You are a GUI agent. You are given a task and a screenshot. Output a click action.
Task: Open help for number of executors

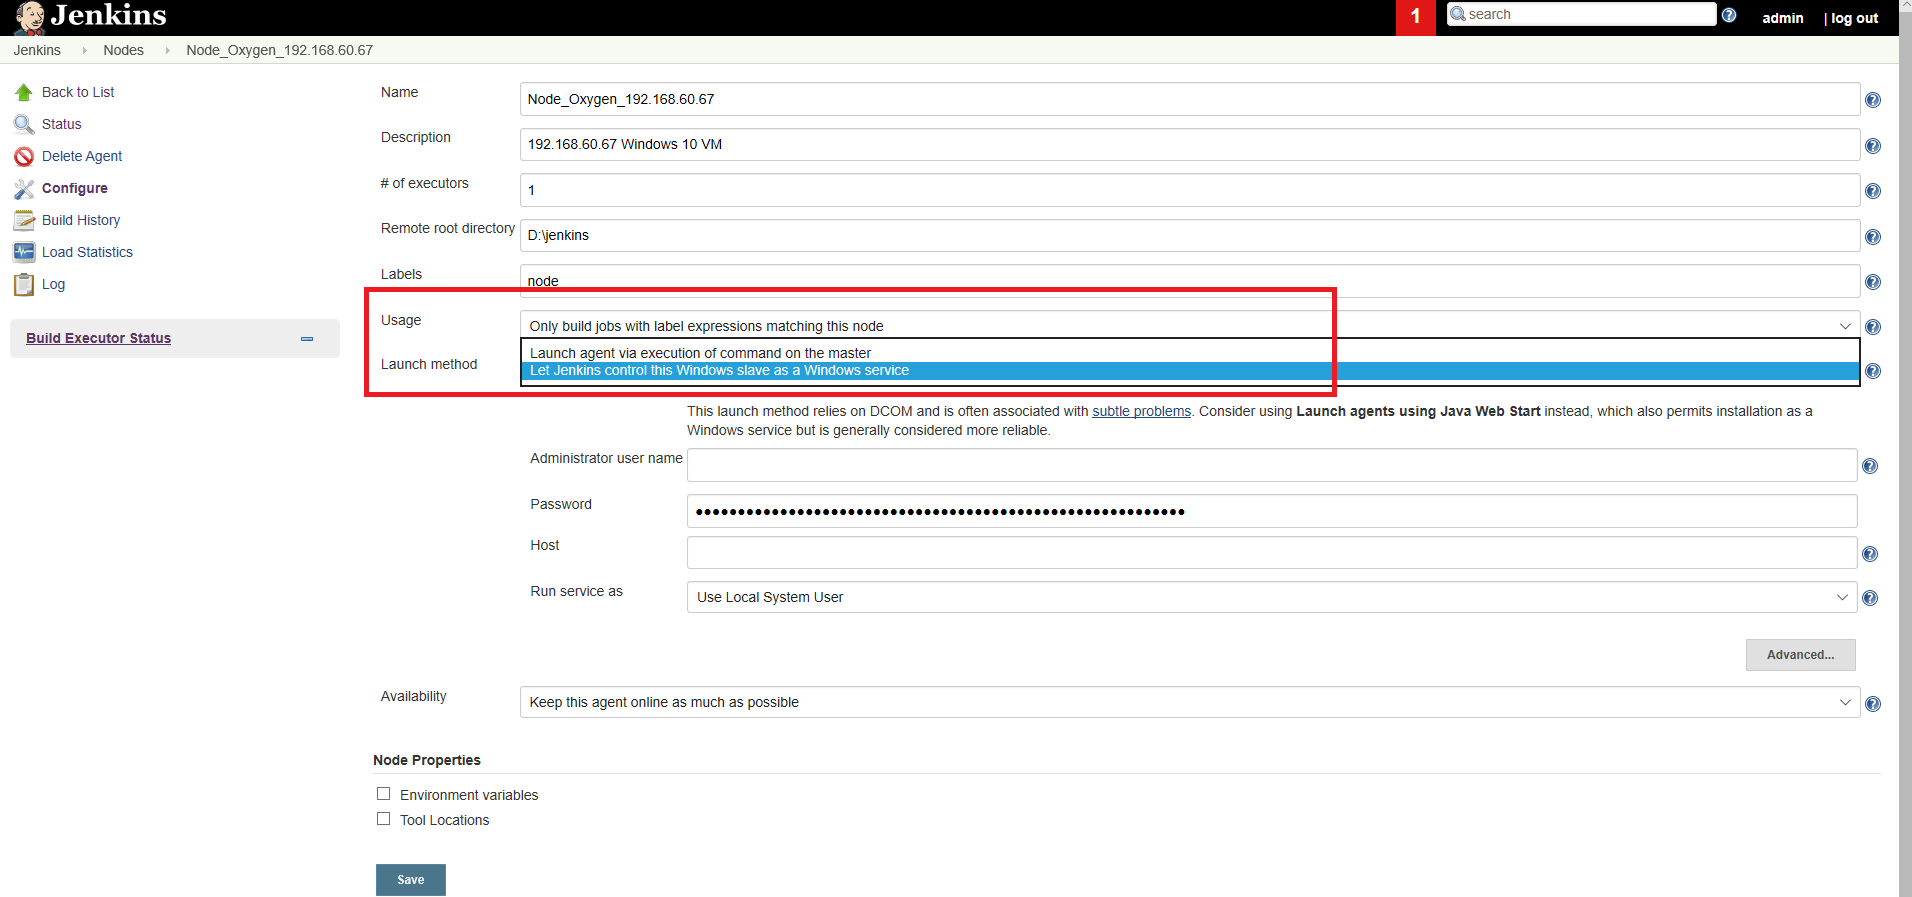pyautogui.click(x=1873, y=191)
